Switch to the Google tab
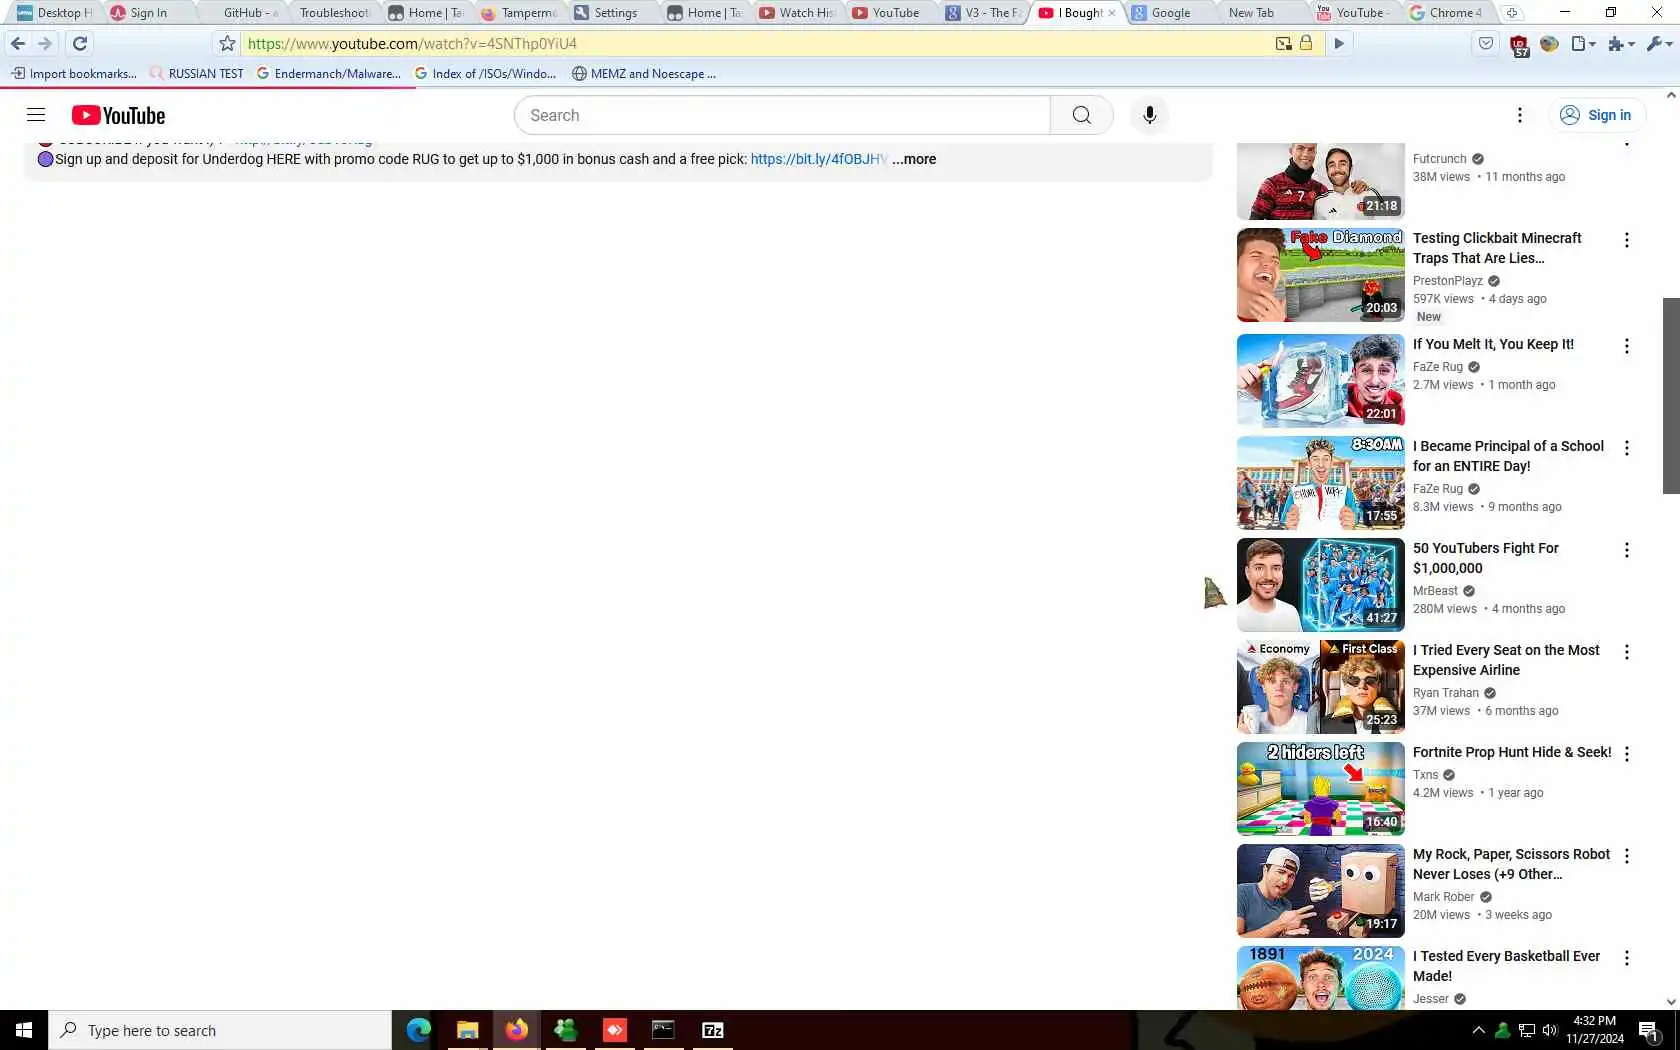Screen dimensions: 1680x1050 1170,13
